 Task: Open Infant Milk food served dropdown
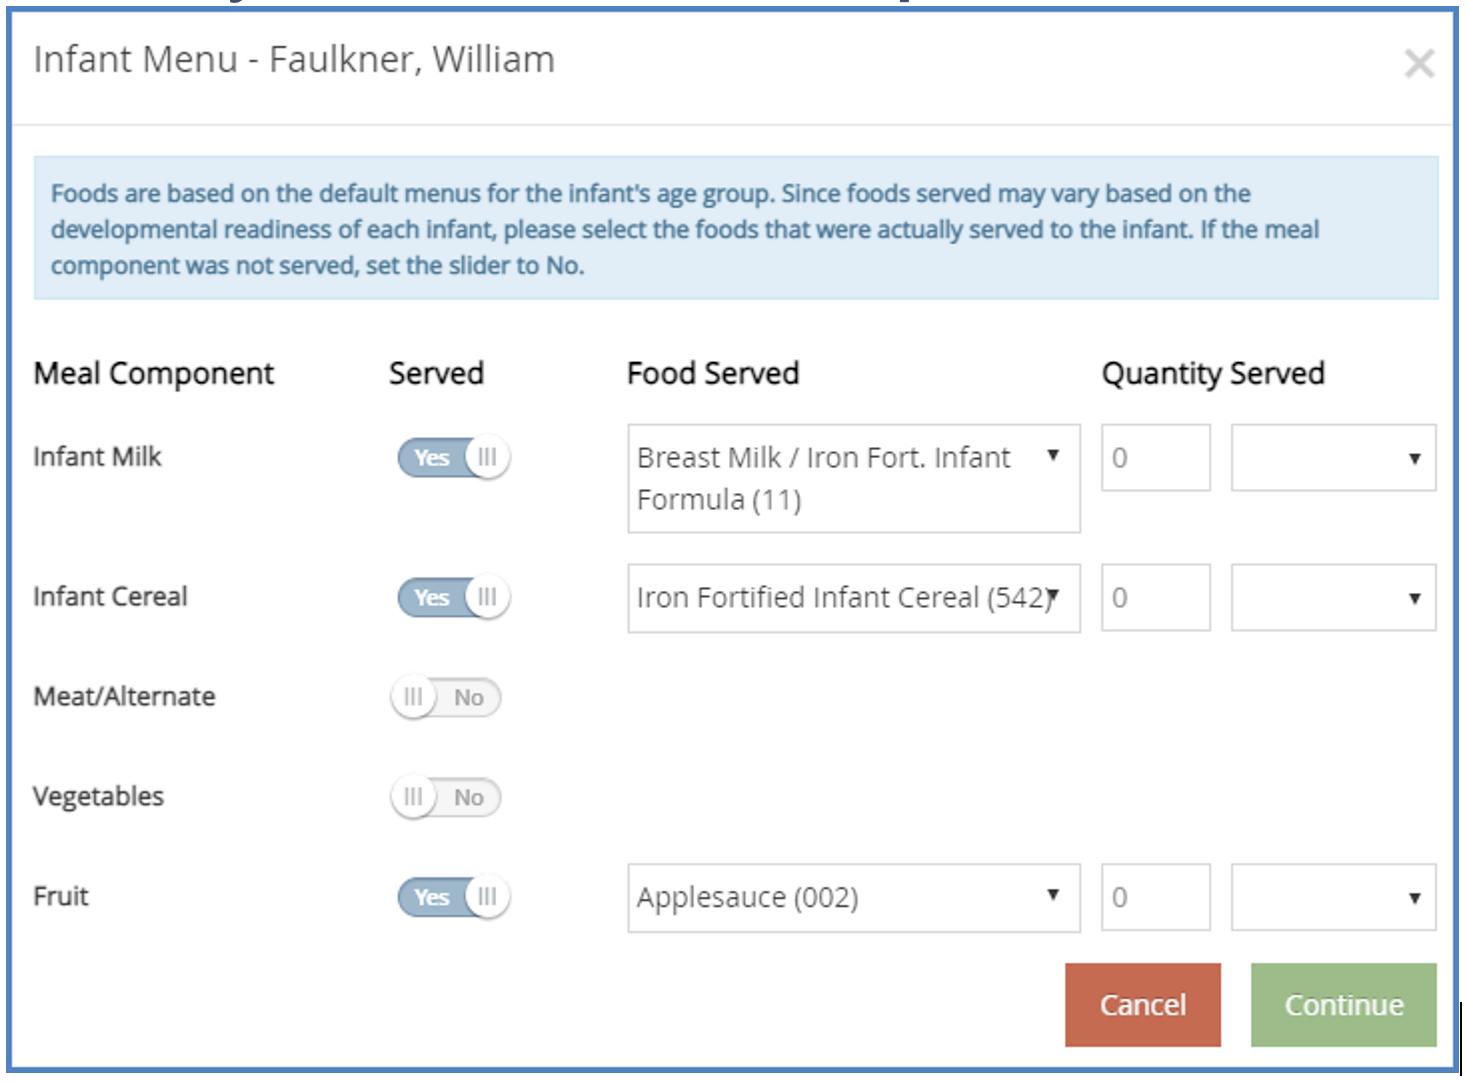pyautogui.click(x=853, y=478)
